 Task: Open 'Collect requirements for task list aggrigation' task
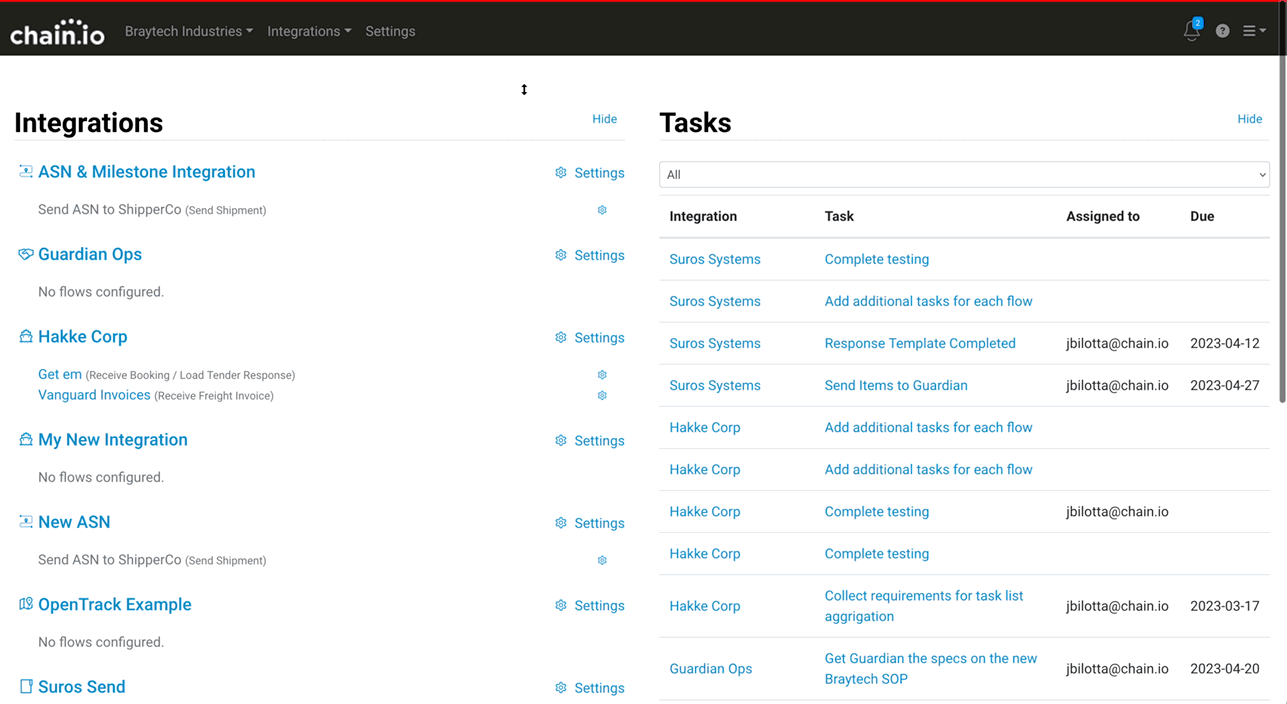coord(924,606)
